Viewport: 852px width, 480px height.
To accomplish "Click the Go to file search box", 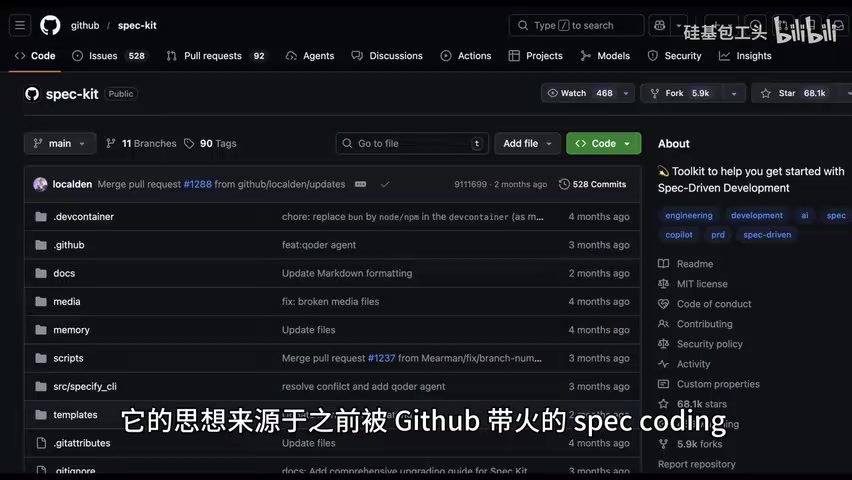I will pyautogui.click(x=412, y=144).
